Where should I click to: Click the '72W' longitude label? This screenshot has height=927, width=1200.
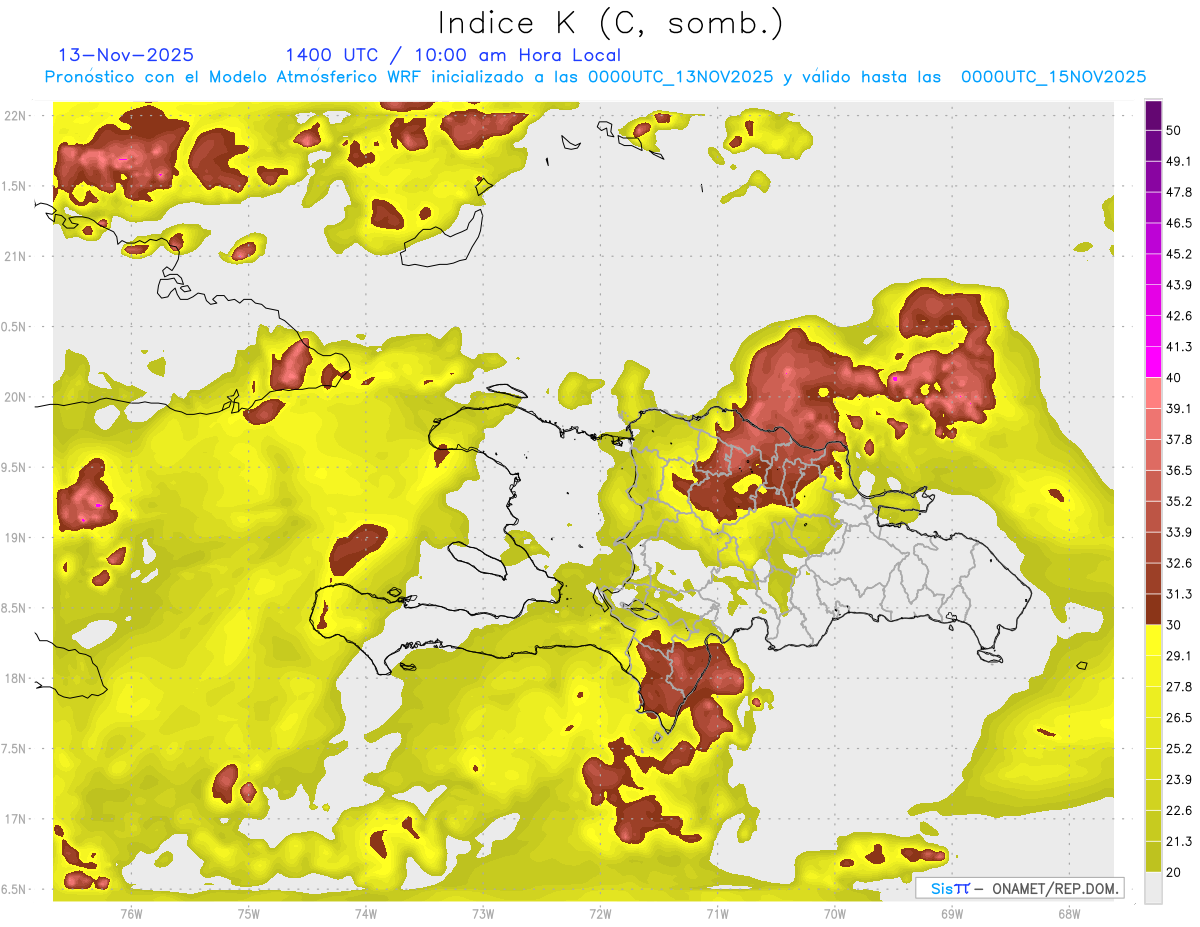(x=600, y=913)
